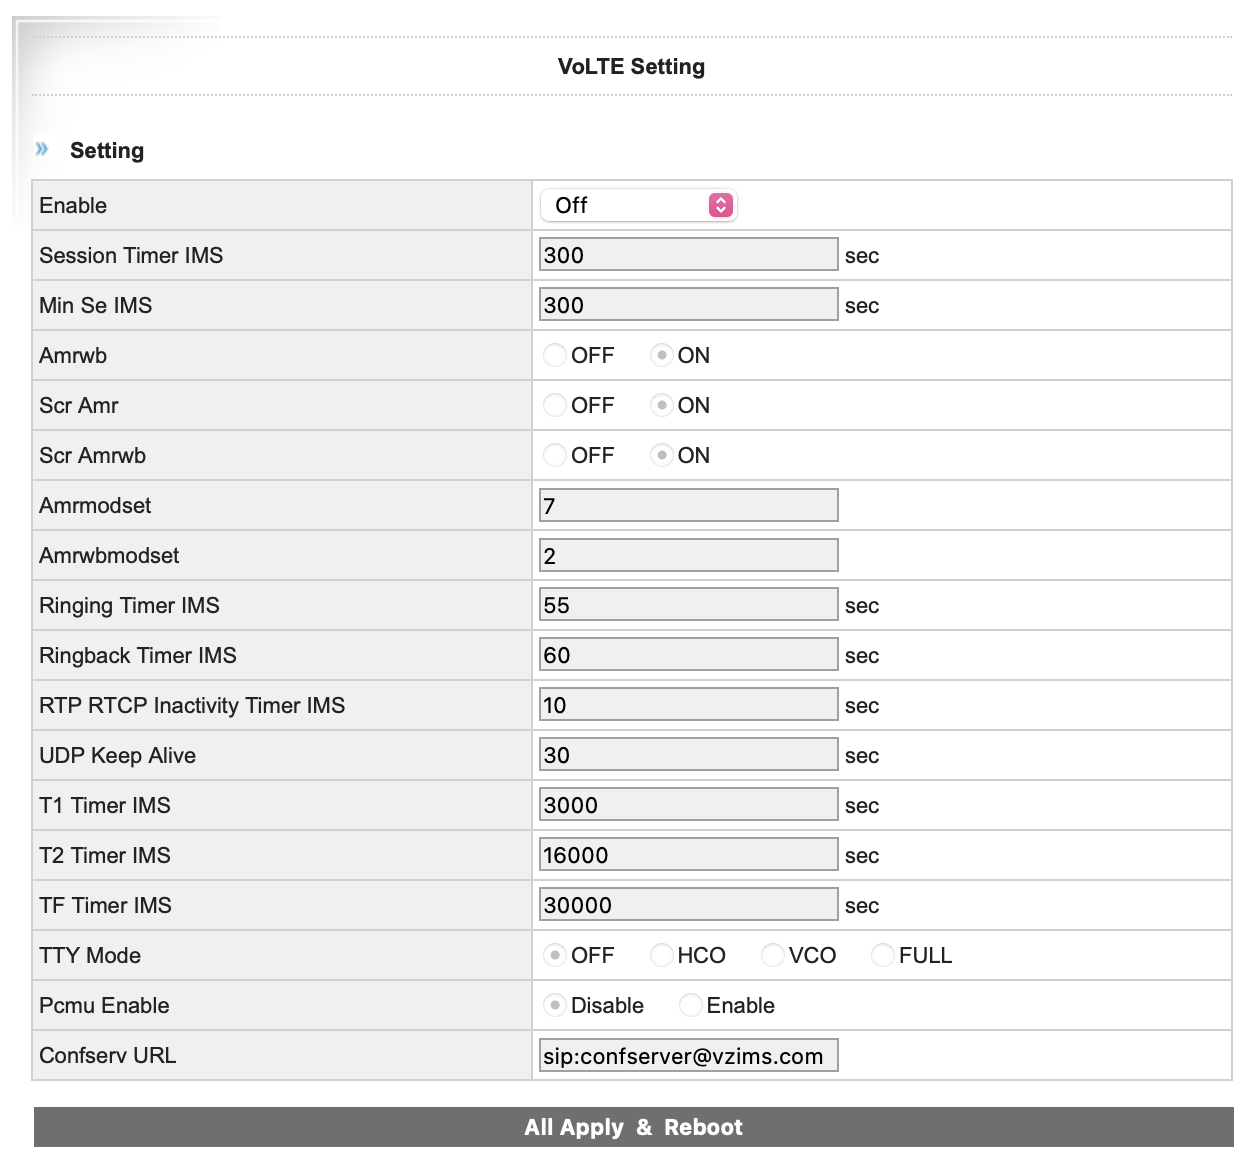Click the UDP Keep Alive field
The image size is (1254, 1164).
click(688, 755)
